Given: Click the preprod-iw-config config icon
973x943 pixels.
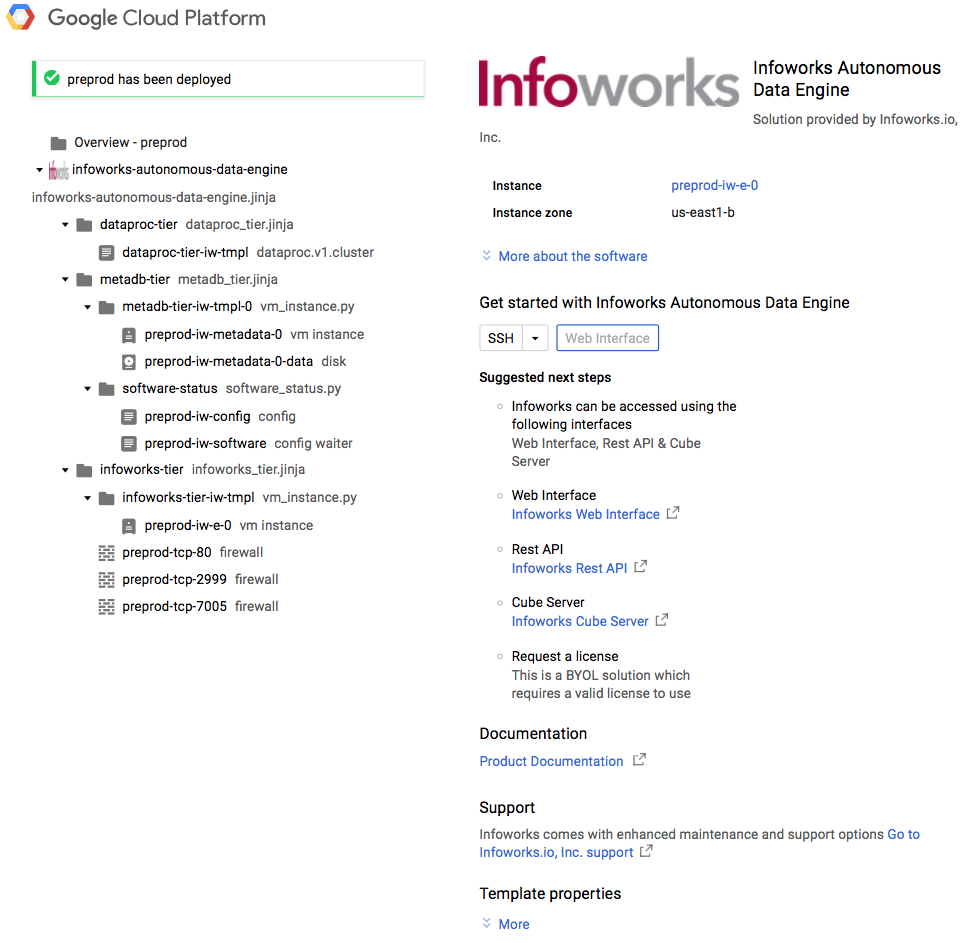Looking at the screenshot, I should (x=128, y=416).
